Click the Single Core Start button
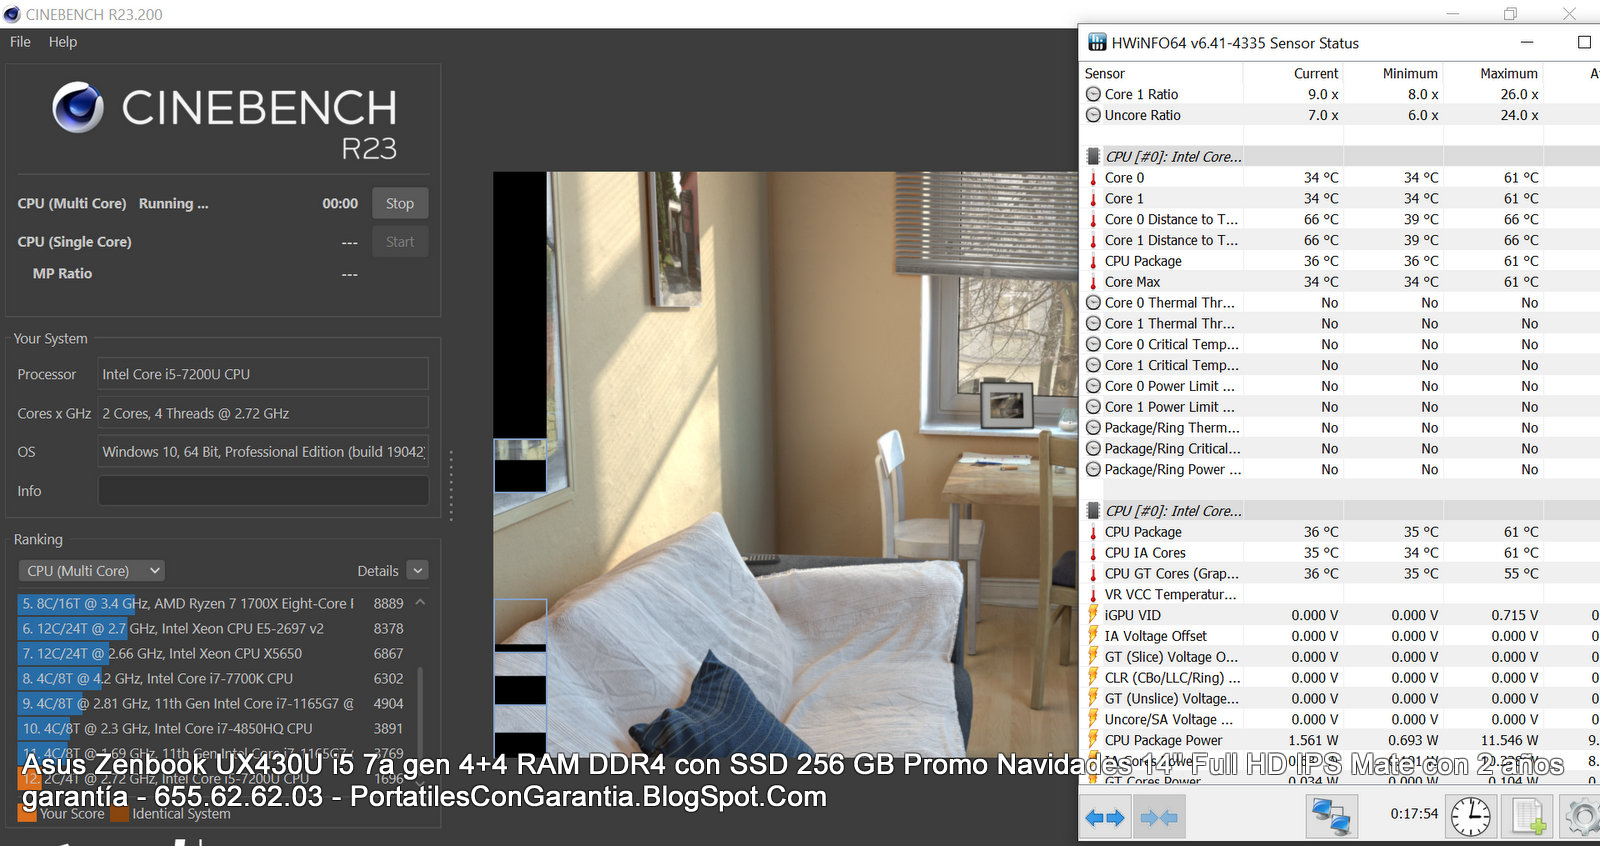Image resolution: width=1600 pixels, height=846 pixels. point(400,242)
